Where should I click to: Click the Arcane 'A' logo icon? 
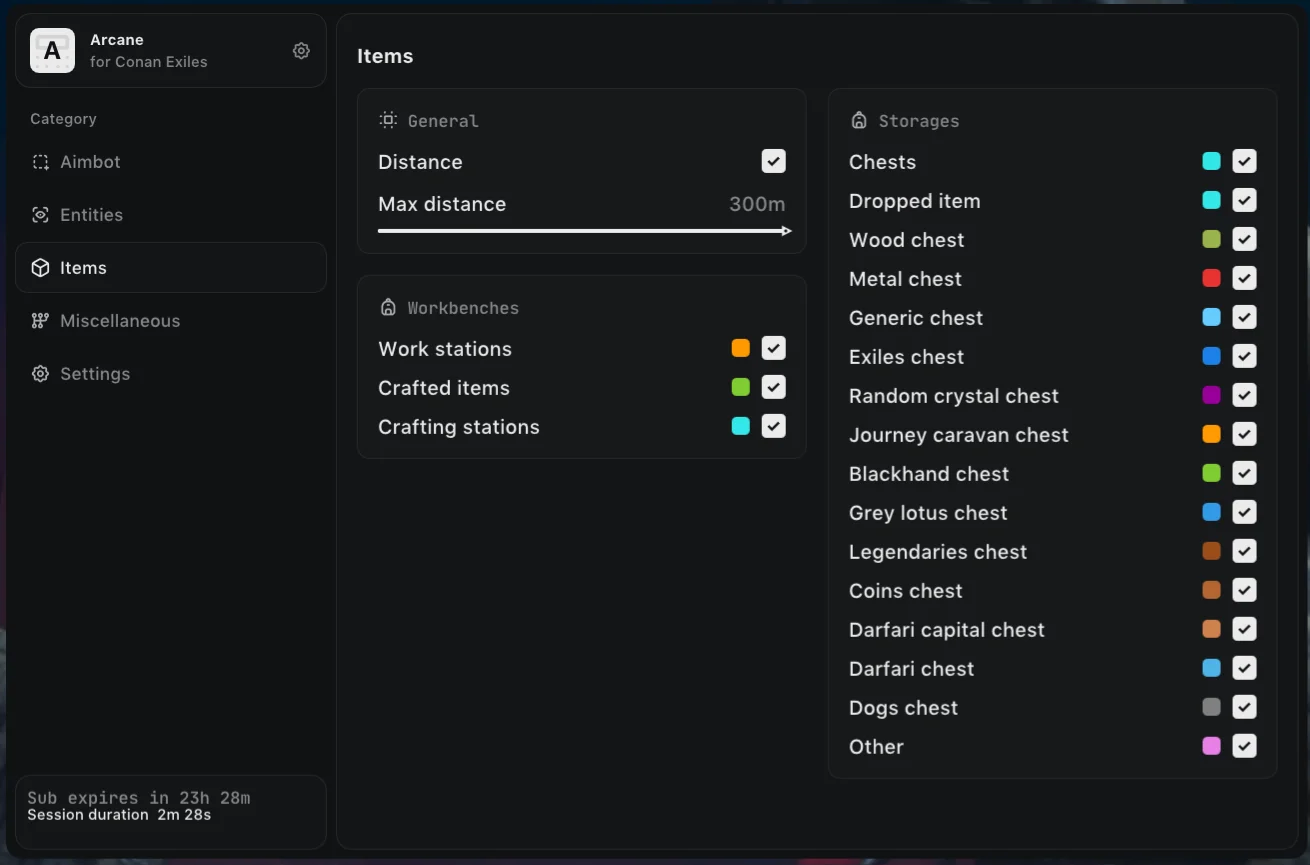pyautogui.click(x=53, y=51)
